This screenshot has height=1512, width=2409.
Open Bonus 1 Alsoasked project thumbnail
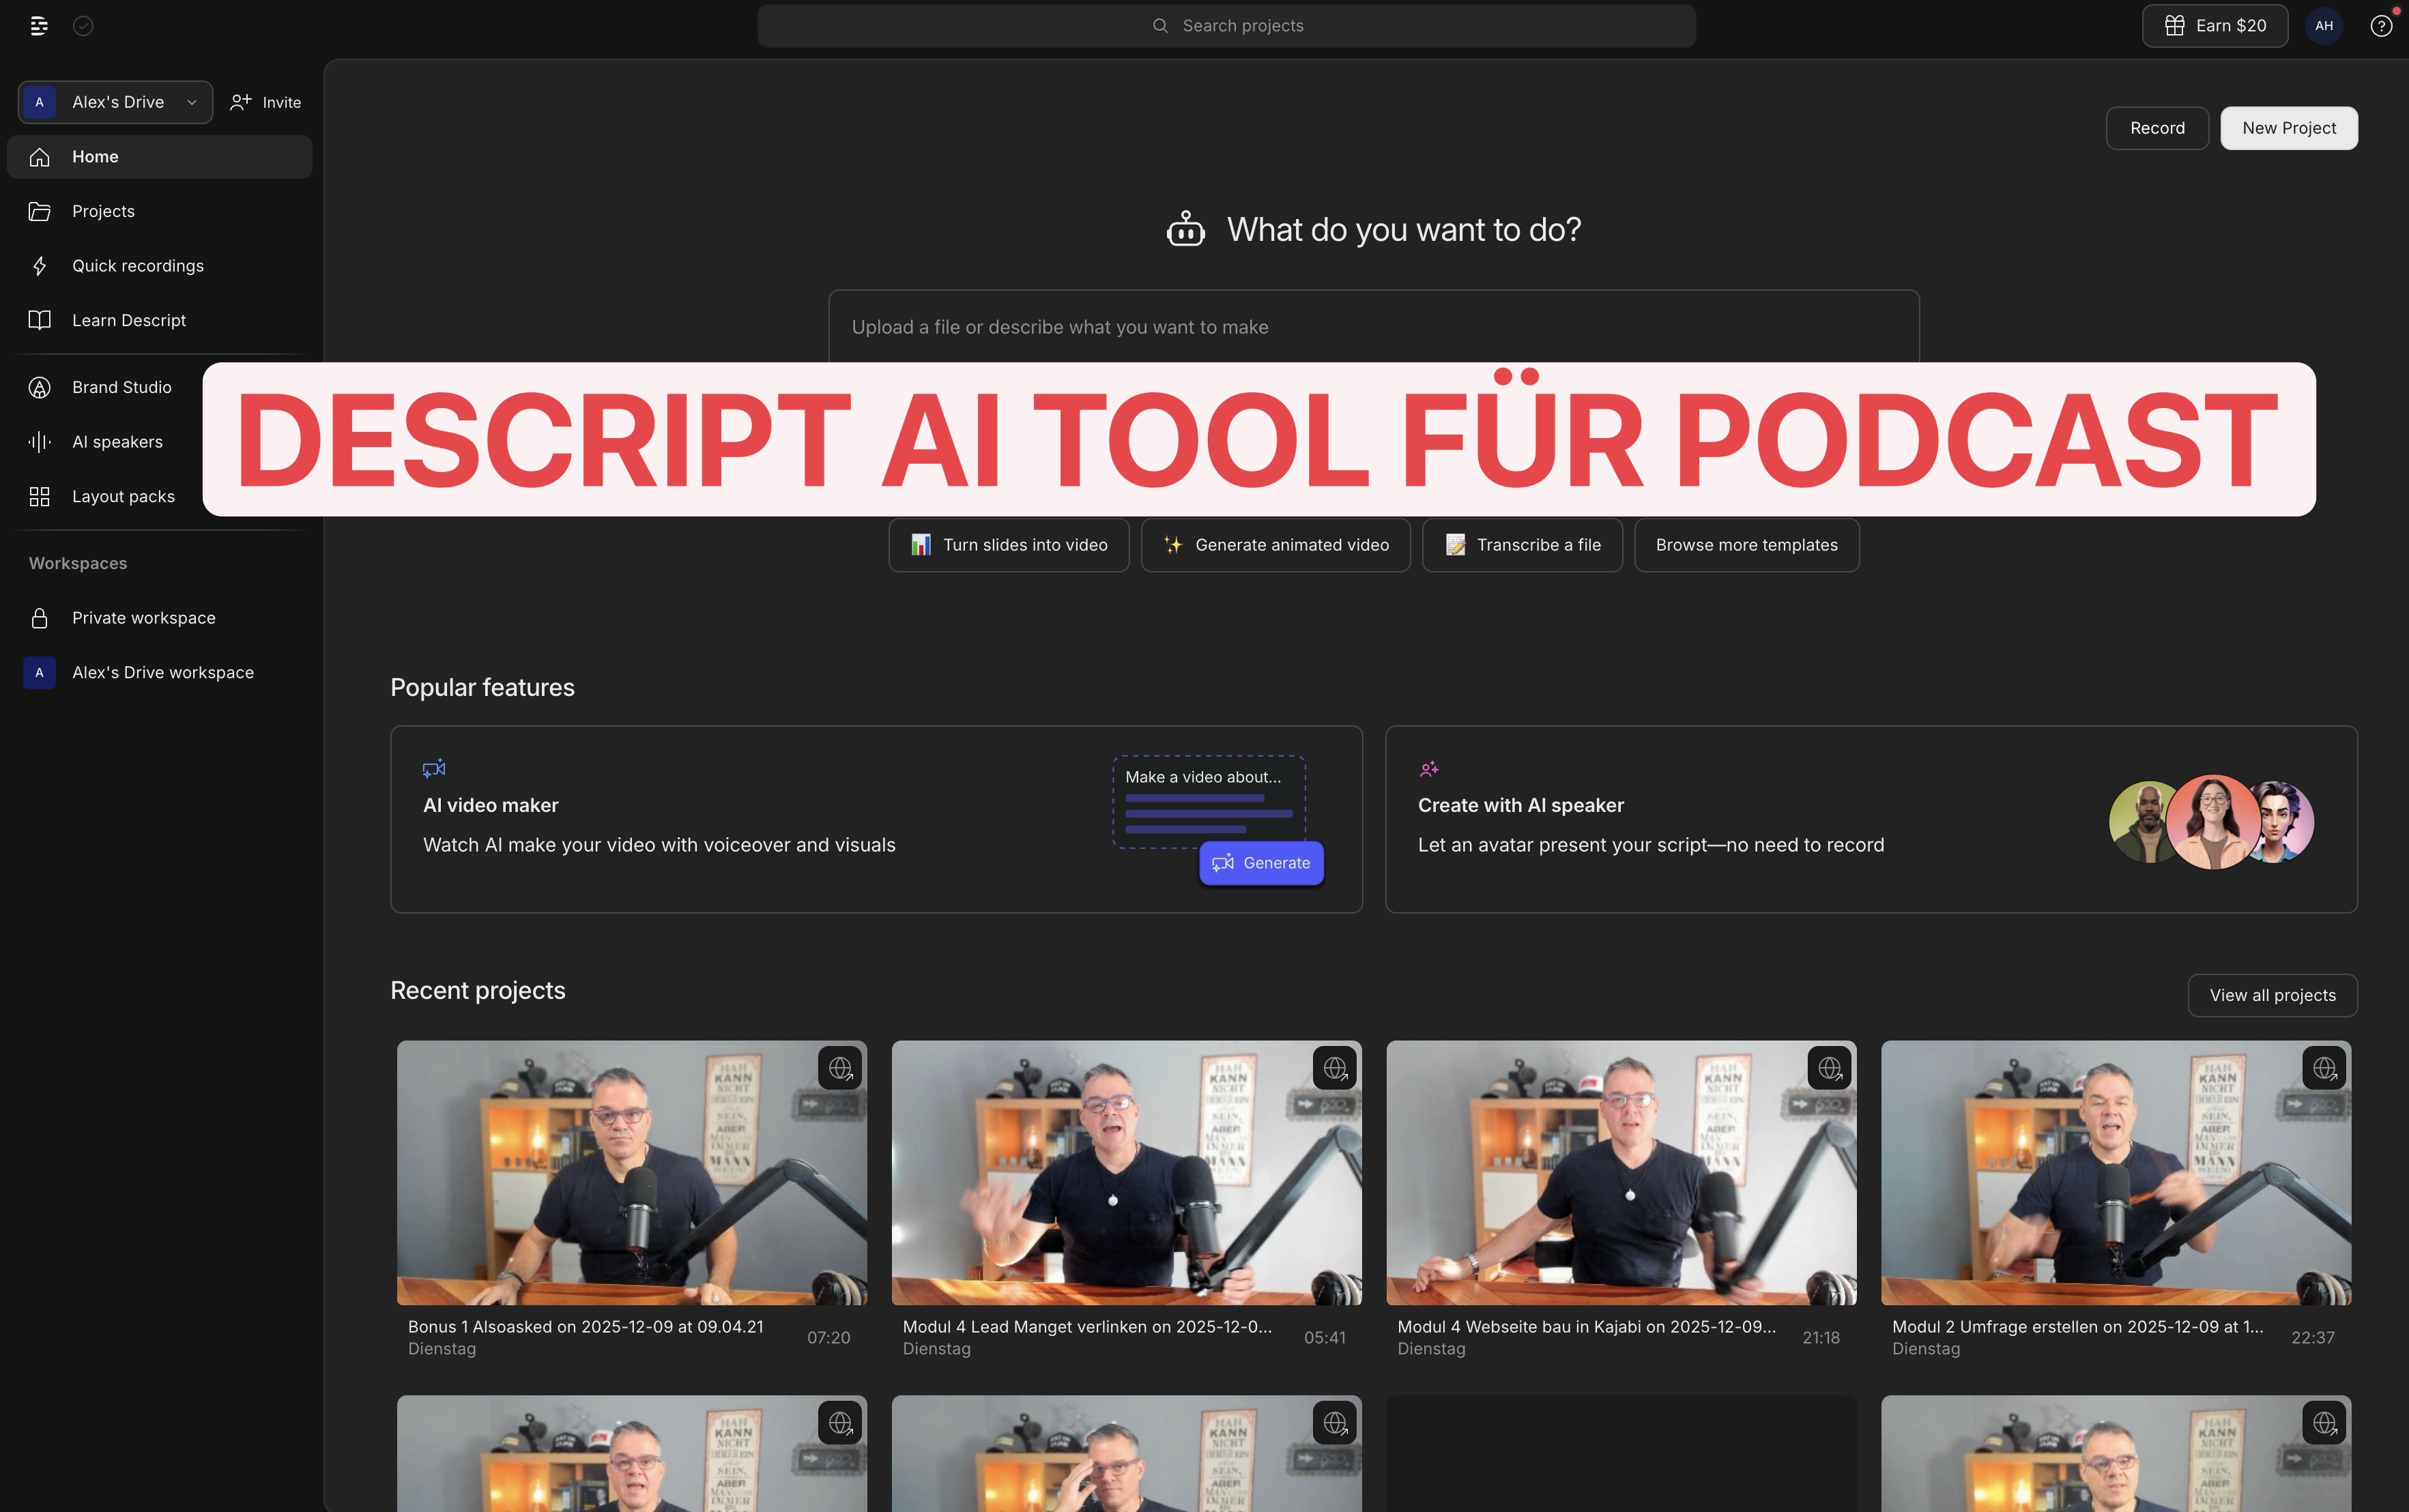click(x=631, y=1172)
